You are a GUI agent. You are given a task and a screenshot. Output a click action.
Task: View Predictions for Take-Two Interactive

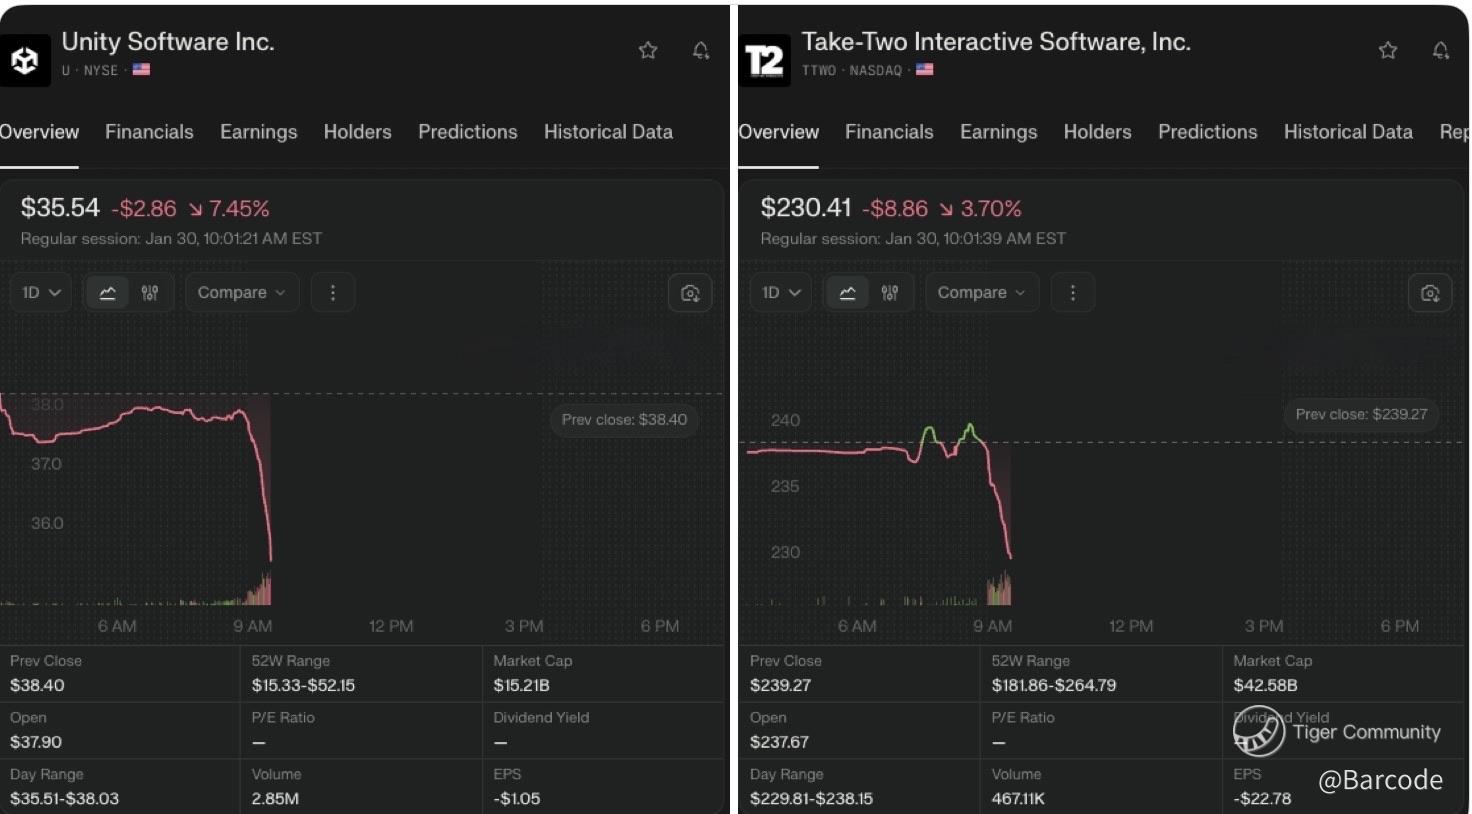[x=1207, y=132]
